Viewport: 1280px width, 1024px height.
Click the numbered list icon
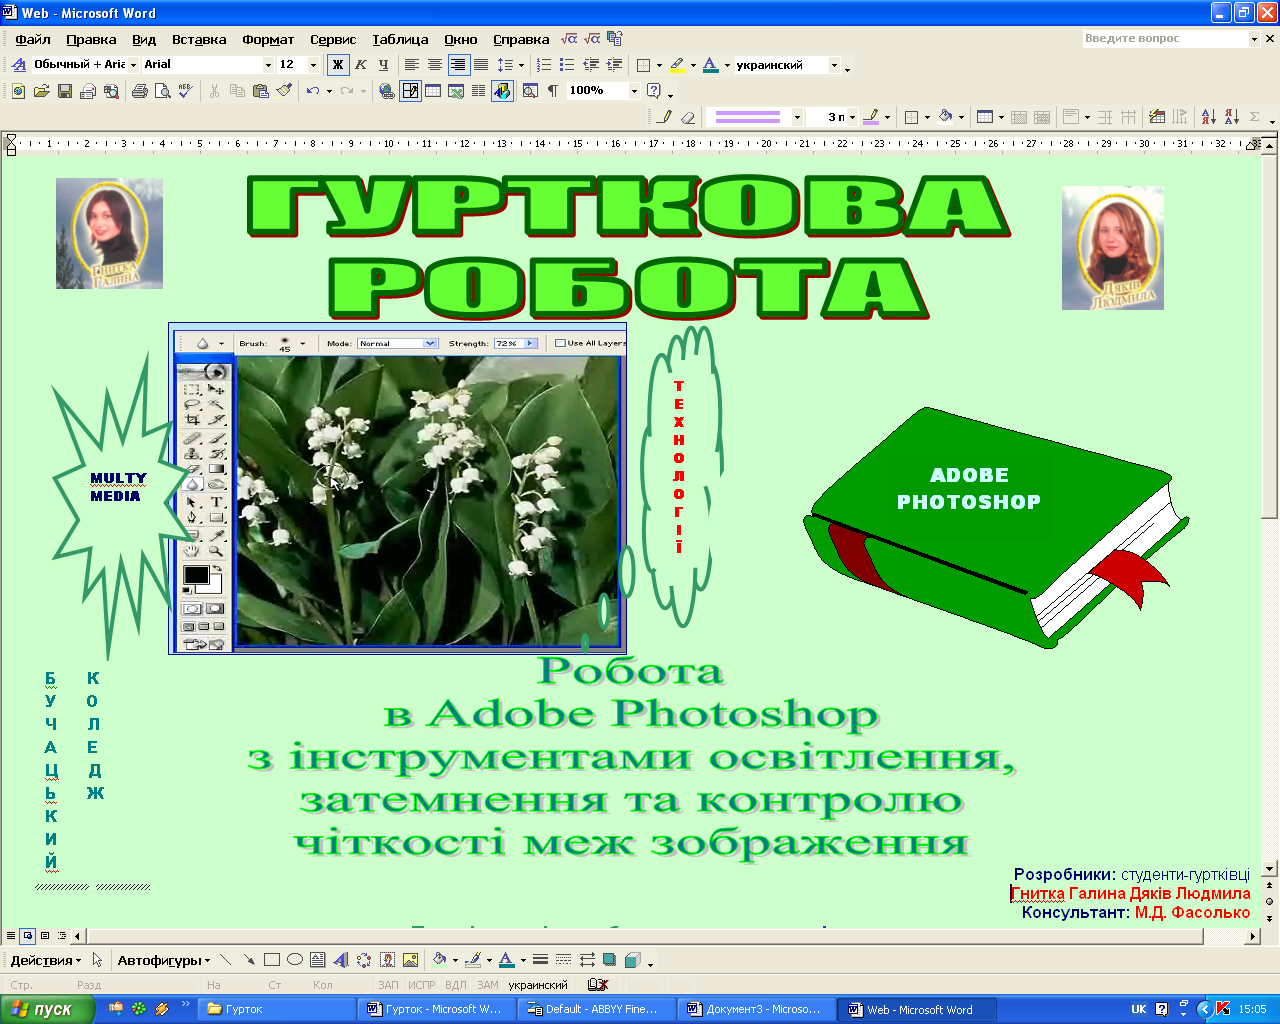click(x=544, y=64)
